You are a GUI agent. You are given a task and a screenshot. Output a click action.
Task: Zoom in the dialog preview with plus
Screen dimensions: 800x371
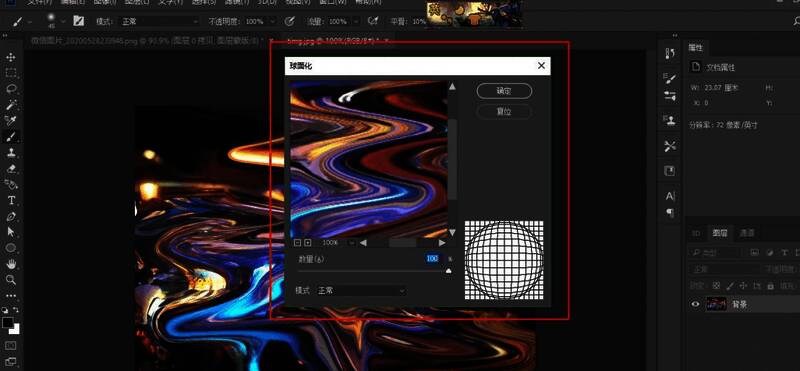(x=308, y=242)
